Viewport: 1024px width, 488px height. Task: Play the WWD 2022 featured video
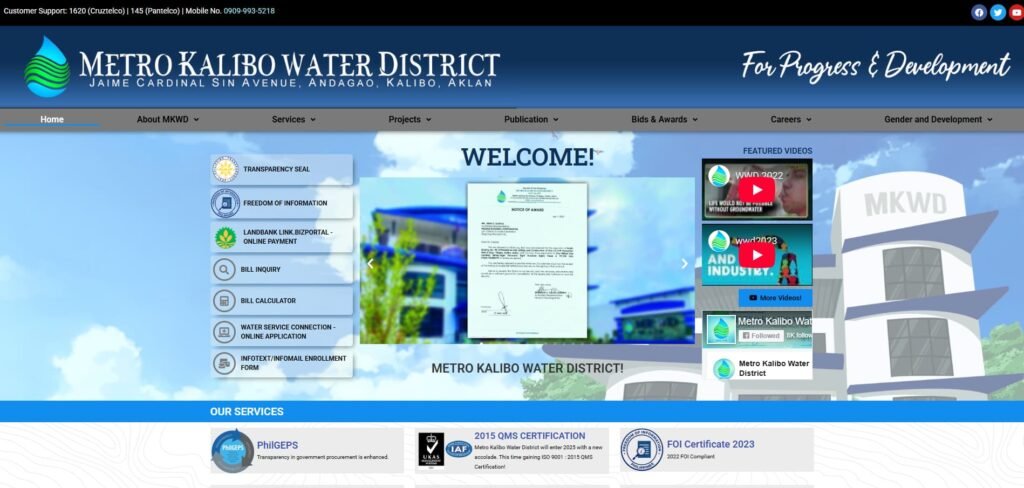[757, 190]
